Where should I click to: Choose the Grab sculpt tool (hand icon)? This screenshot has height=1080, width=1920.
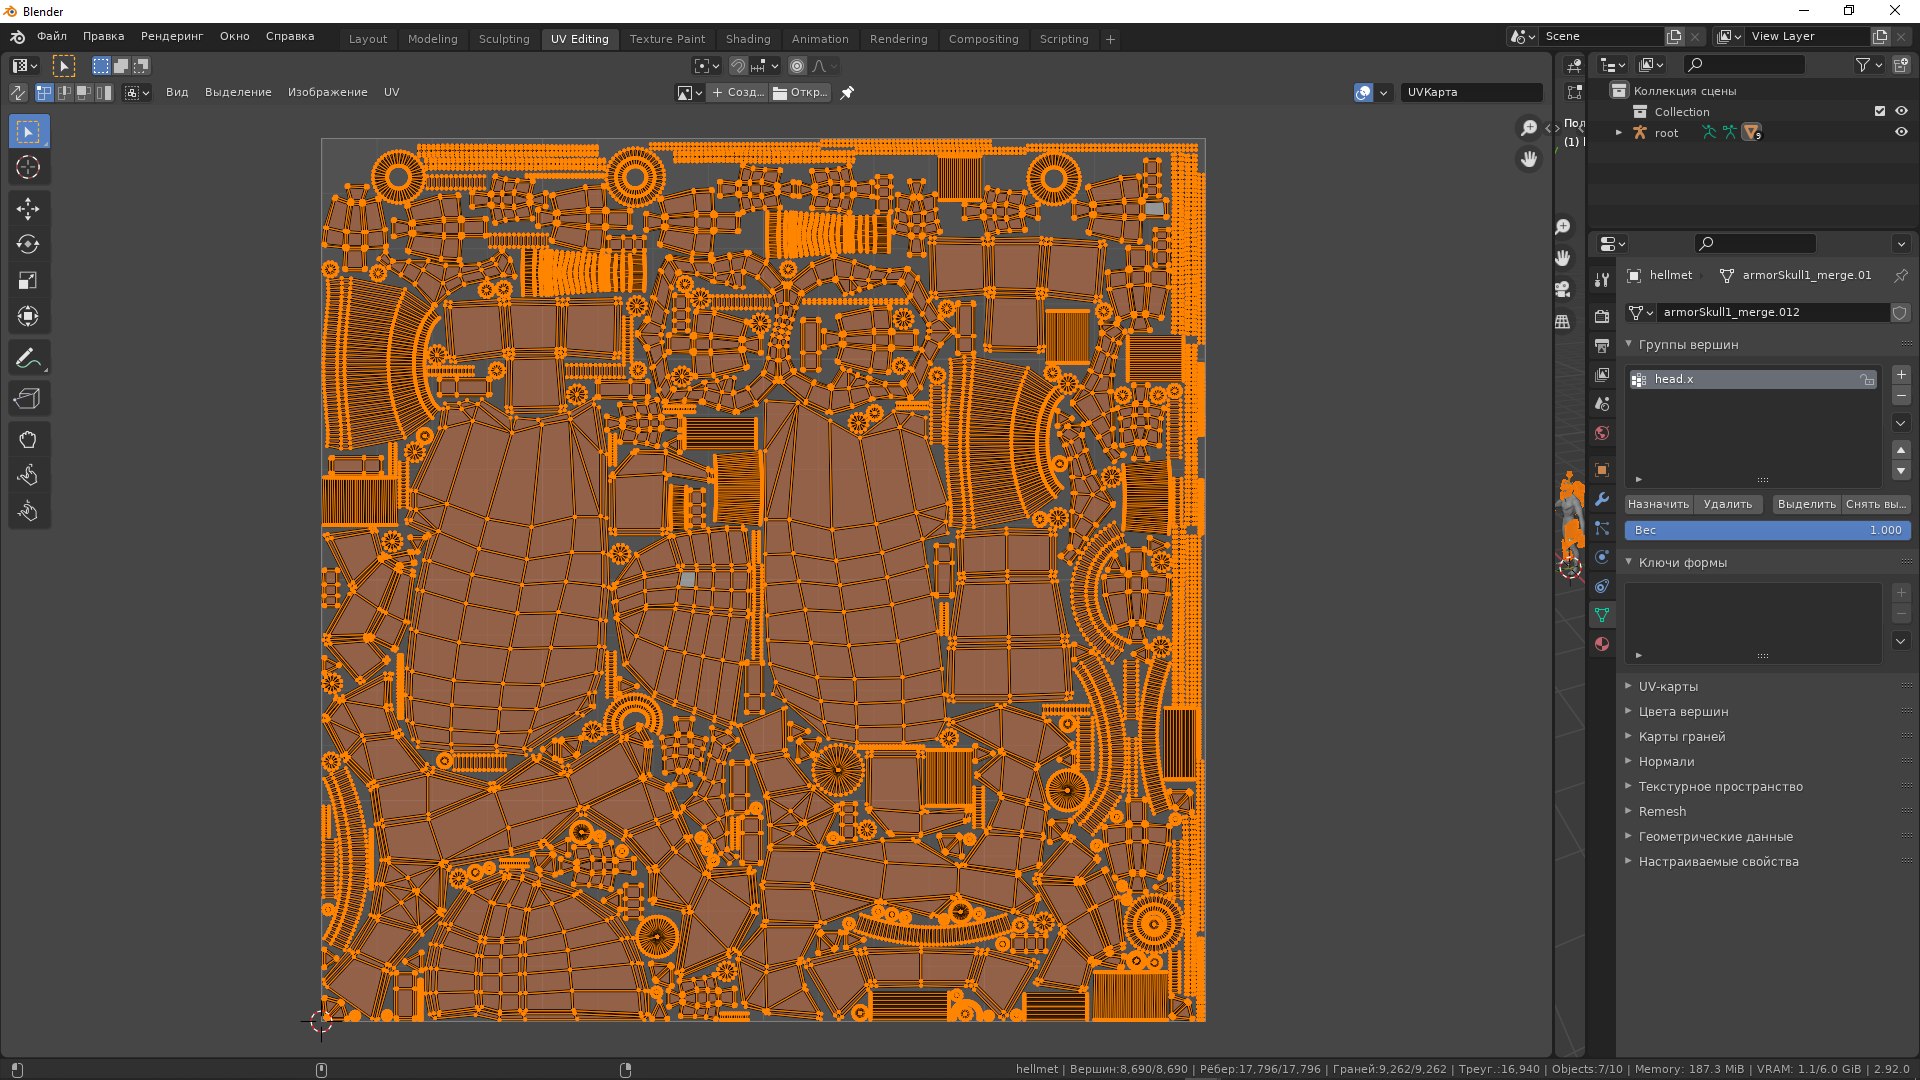point(28,440)
